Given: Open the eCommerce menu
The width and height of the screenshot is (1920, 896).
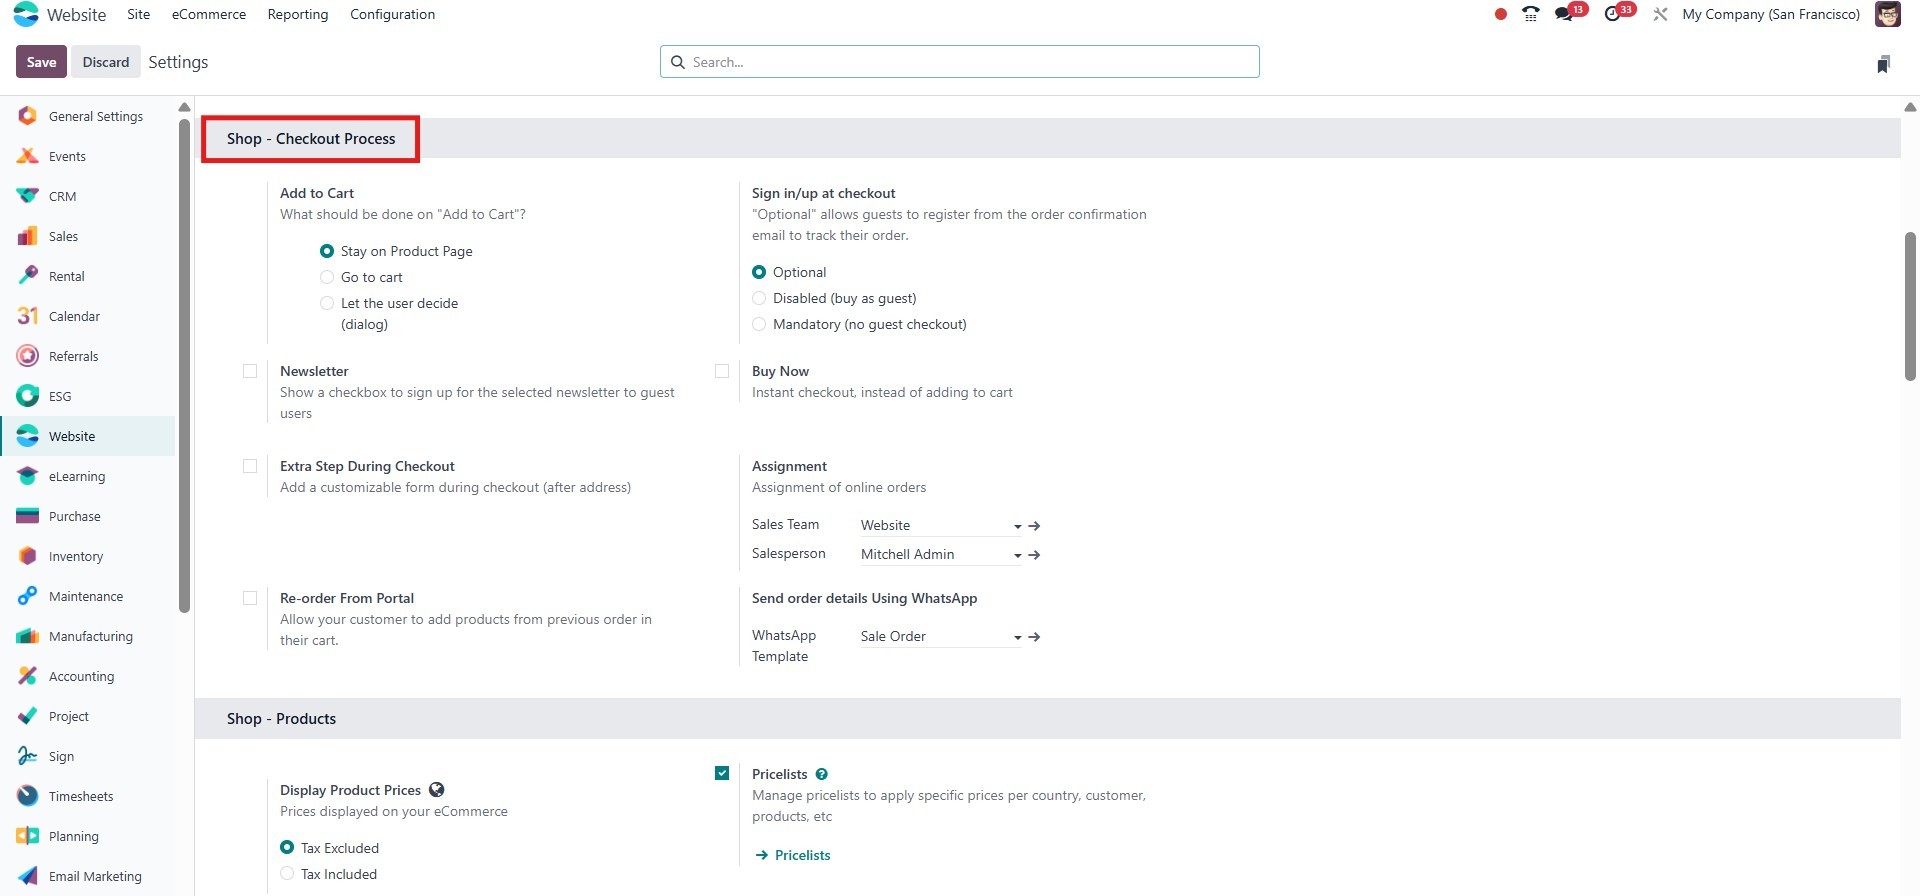Looking at the screenshot, I should point(208,15).
